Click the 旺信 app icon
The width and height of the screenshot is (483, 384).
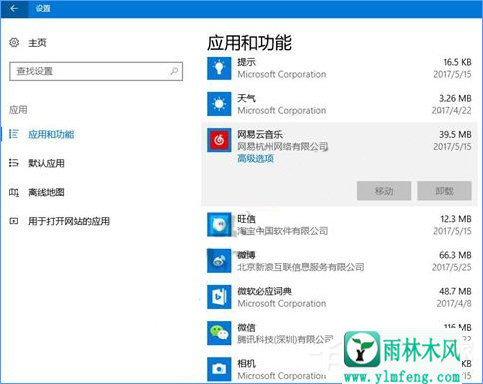219,225
